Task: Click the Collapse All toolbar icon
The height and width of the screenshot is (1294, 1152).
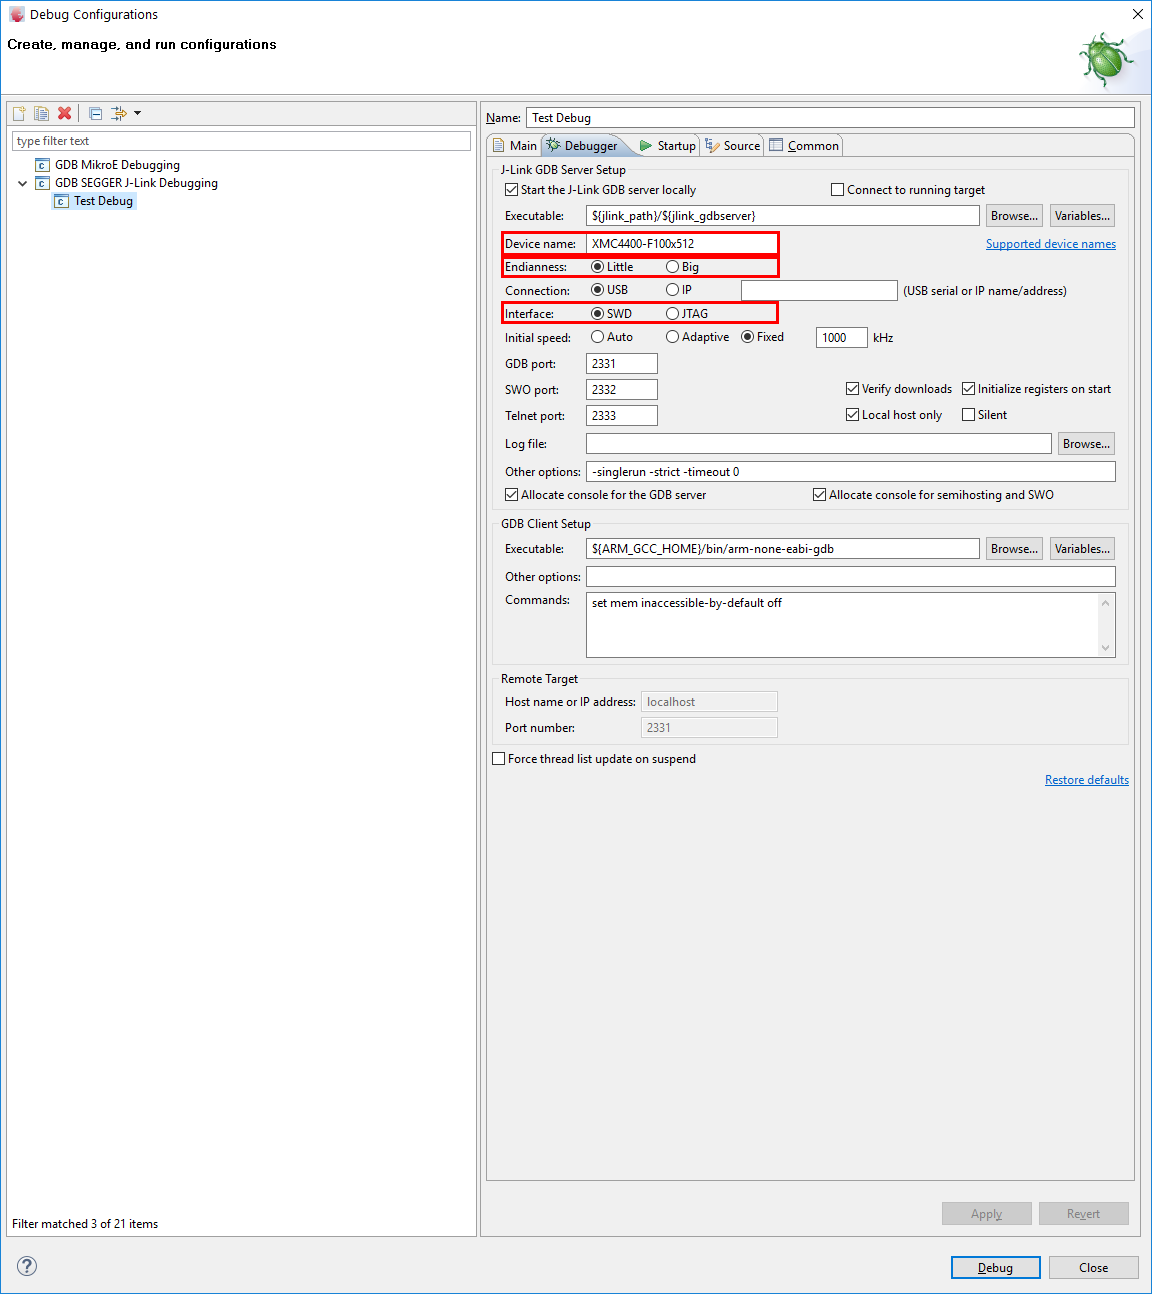Action: tap(95, 113)
